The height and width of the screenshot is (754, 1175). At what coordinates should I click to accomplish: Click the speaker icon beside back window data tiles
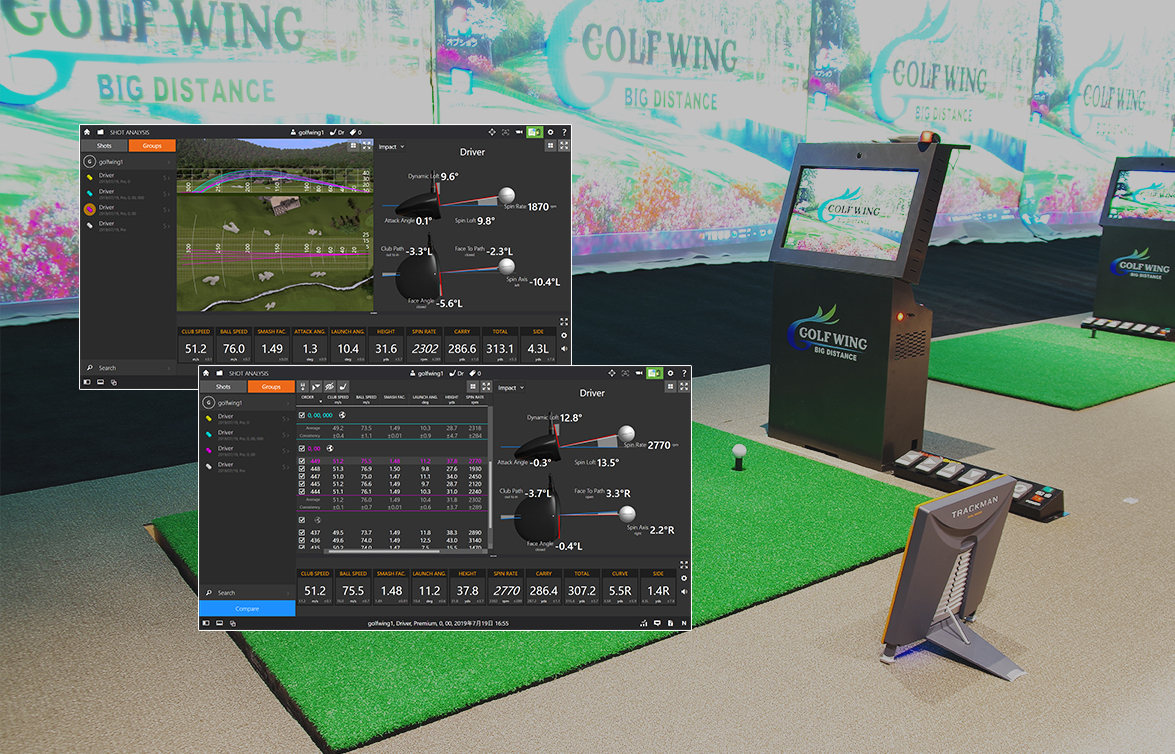point(564,349)
